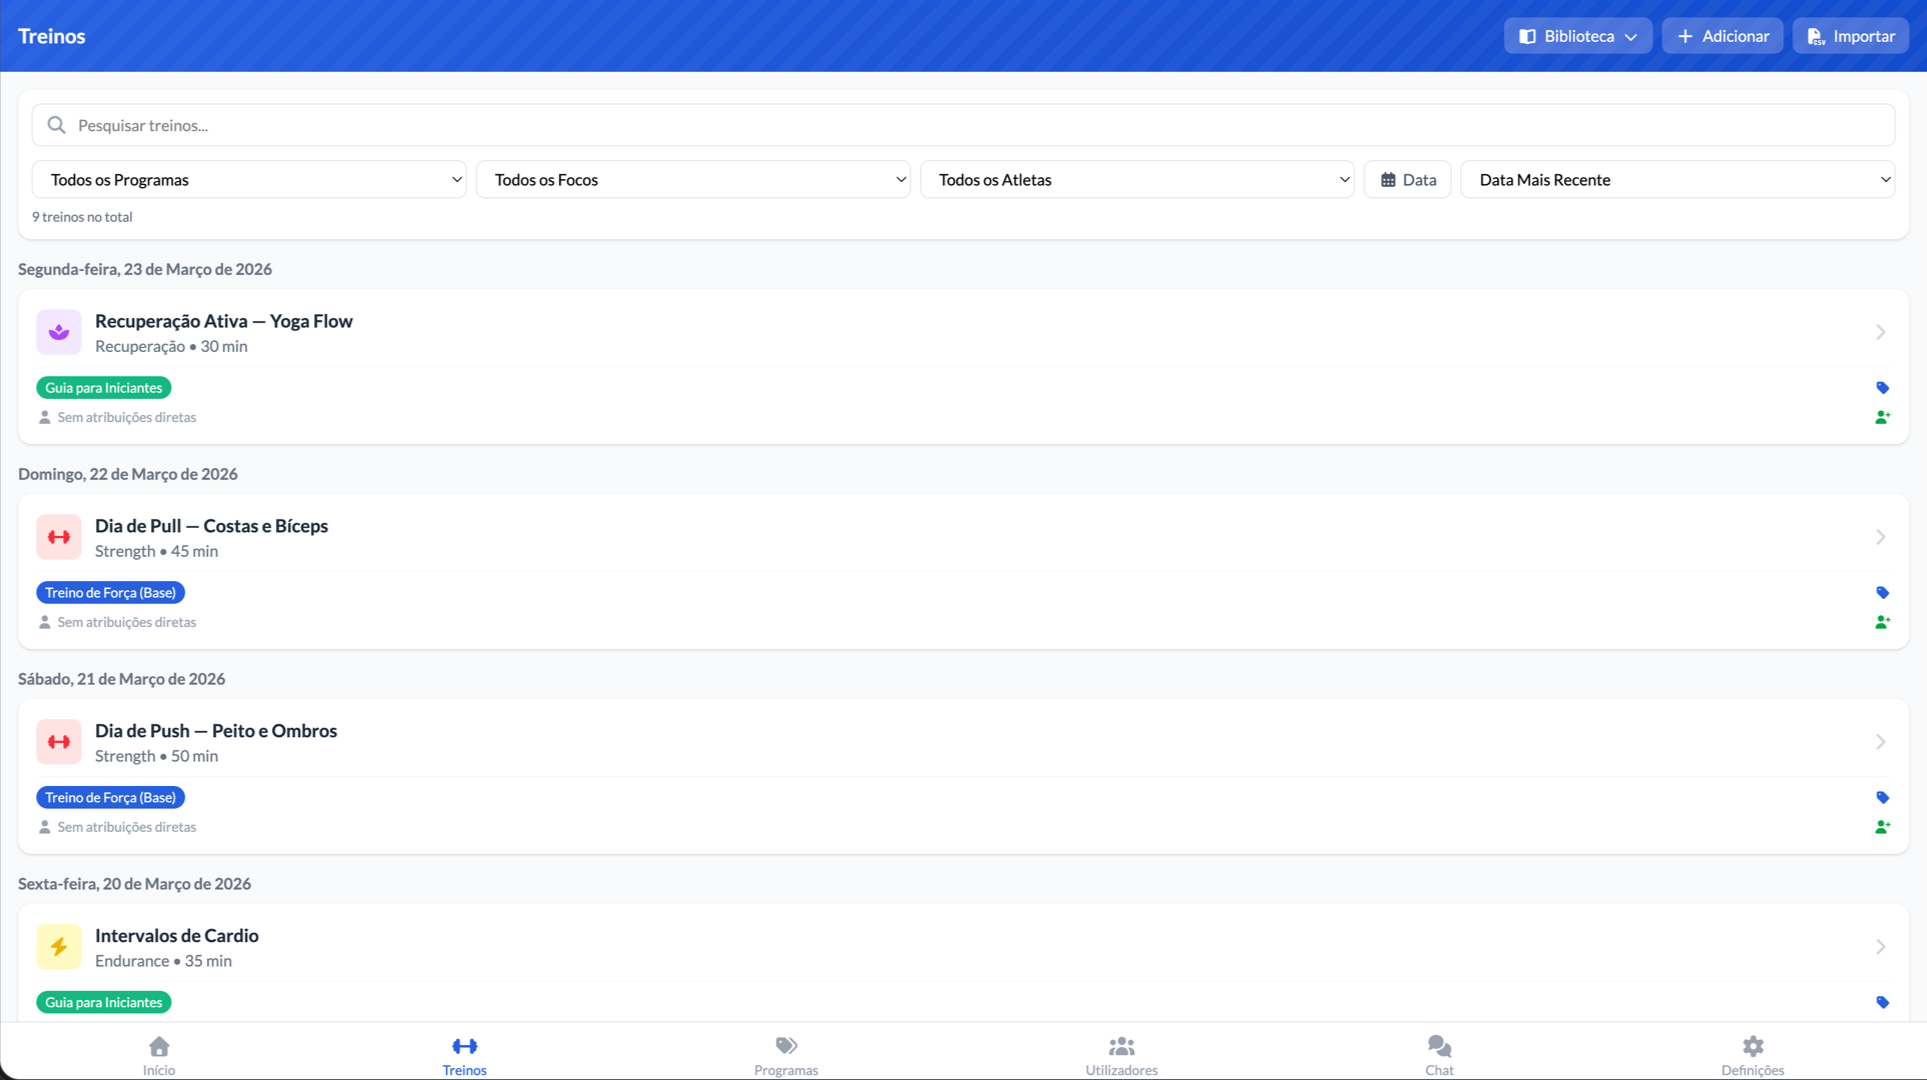Screen dimensions: 1927x1080
Task: Switch to the Utilizadores tab
Action: click(1121, 1055)
